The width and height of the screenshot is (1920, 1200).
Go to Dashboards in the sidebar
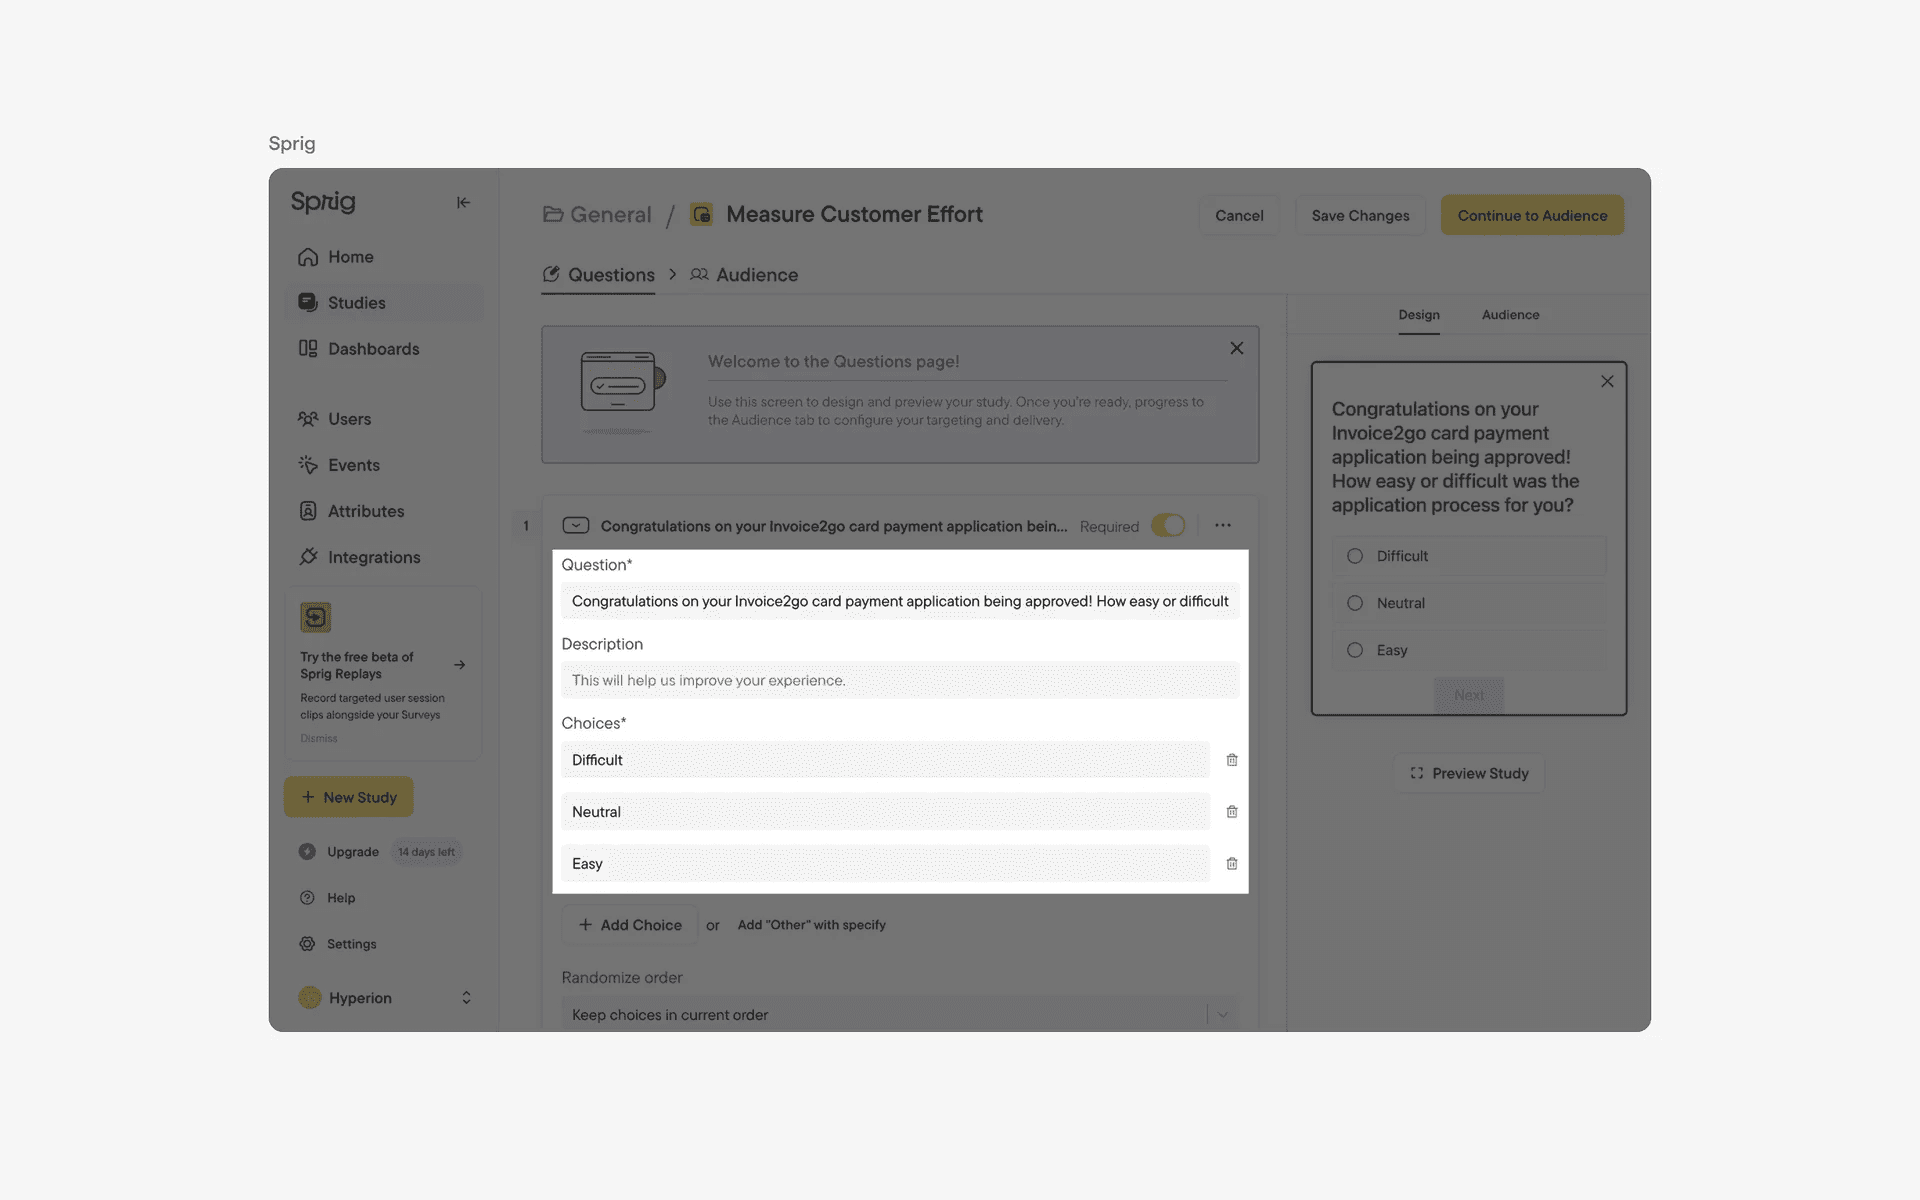tap(373, 349)
